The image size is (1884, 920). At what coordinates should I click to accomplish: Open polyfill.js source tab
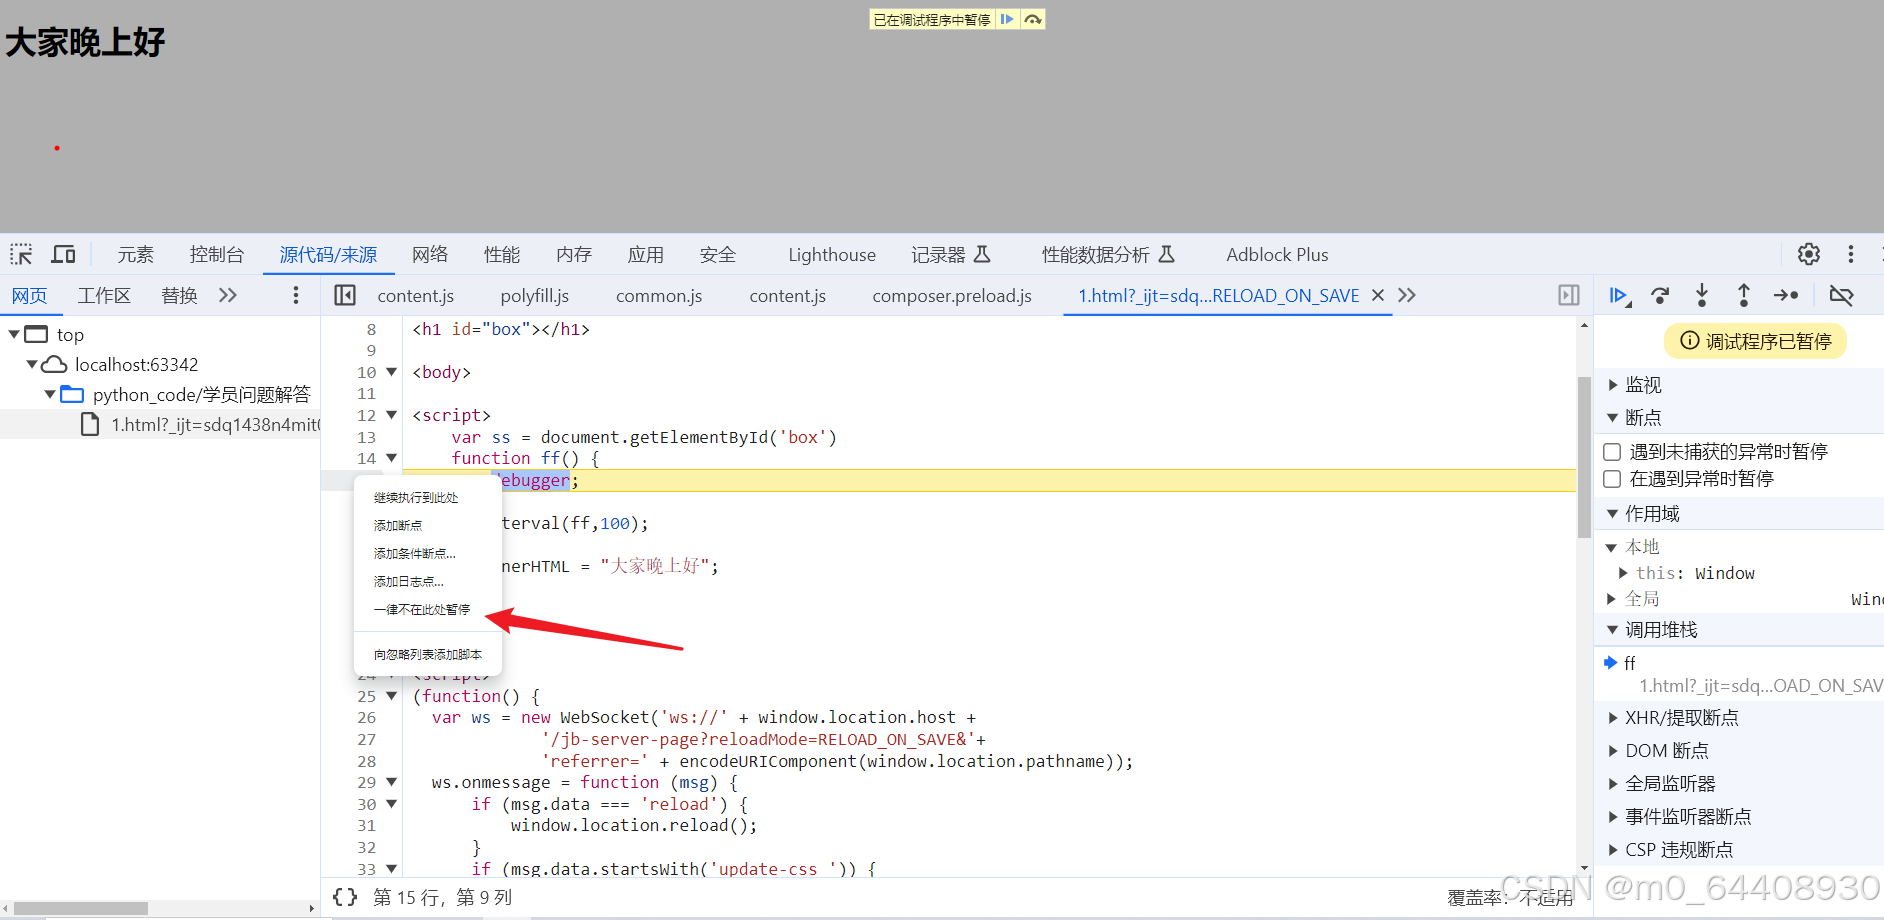tap(535, 296)
